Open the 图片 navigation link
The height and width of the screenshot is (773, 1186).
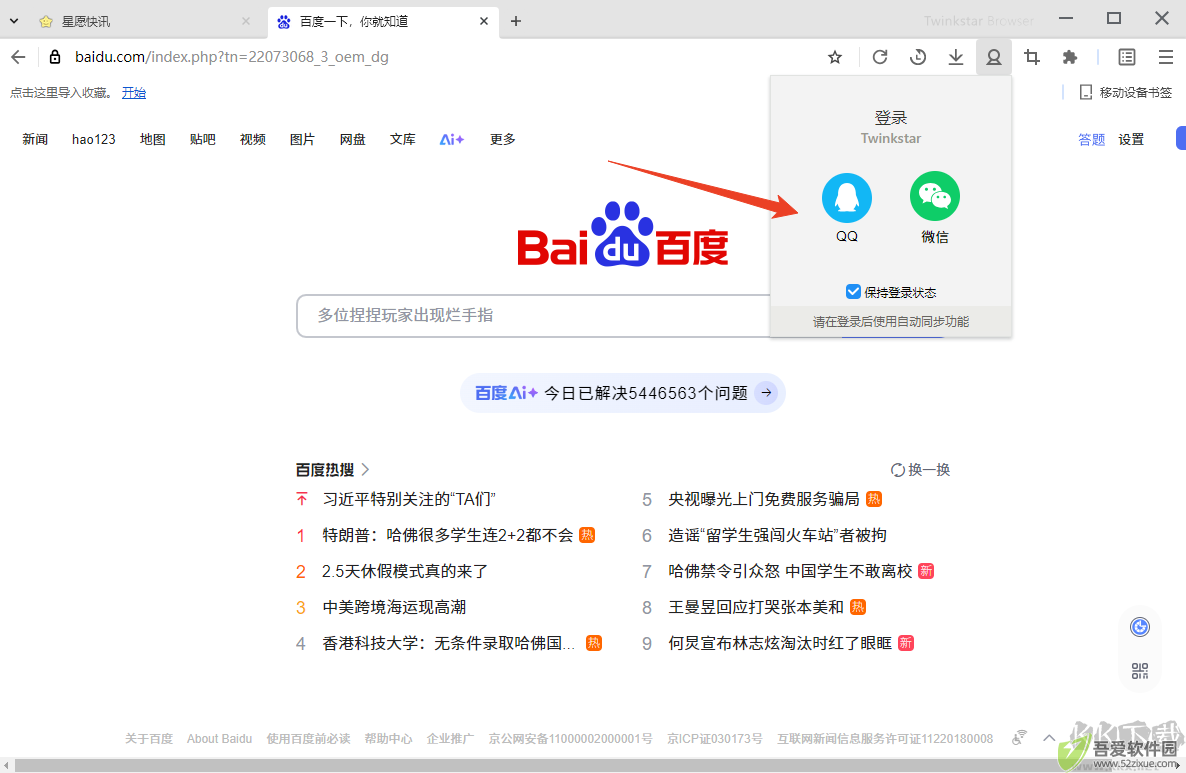(303, 139)
